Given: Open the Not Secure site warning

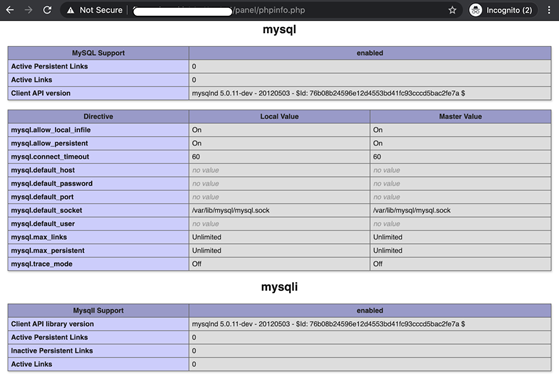Looking at the screenshot, I should click(95, 10).
